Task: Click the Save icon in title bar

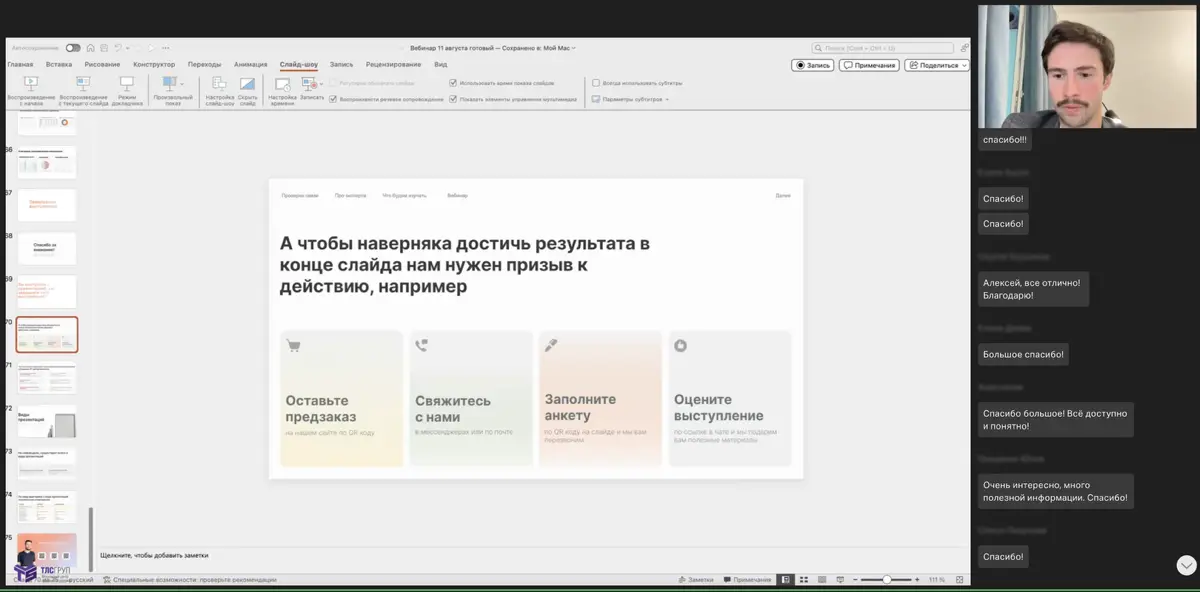Action: tap(103, 47)
